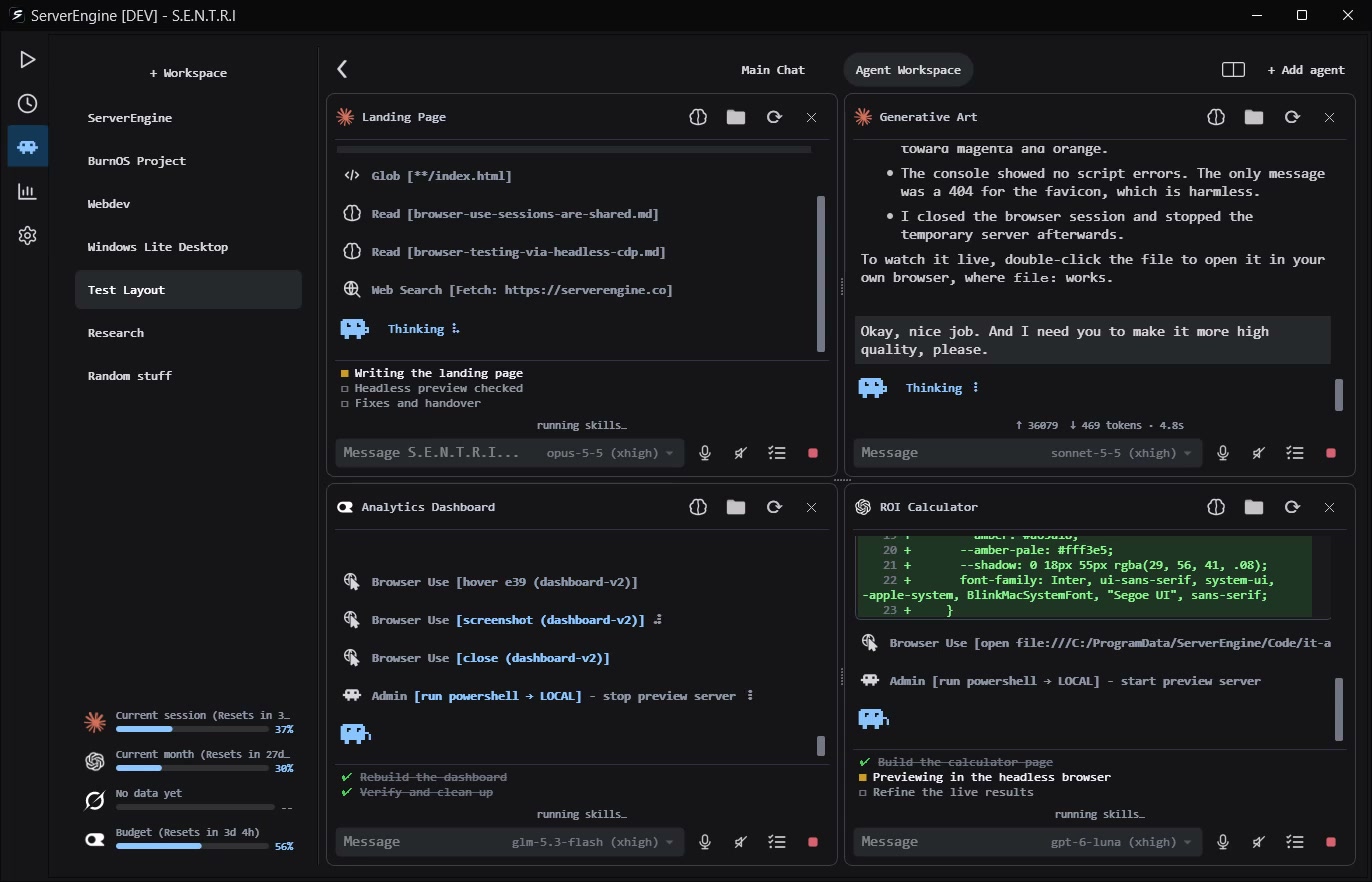Click the play icon in left sidebar
The width and height of the screenshot is (1372, 882).
coord(28,60)
